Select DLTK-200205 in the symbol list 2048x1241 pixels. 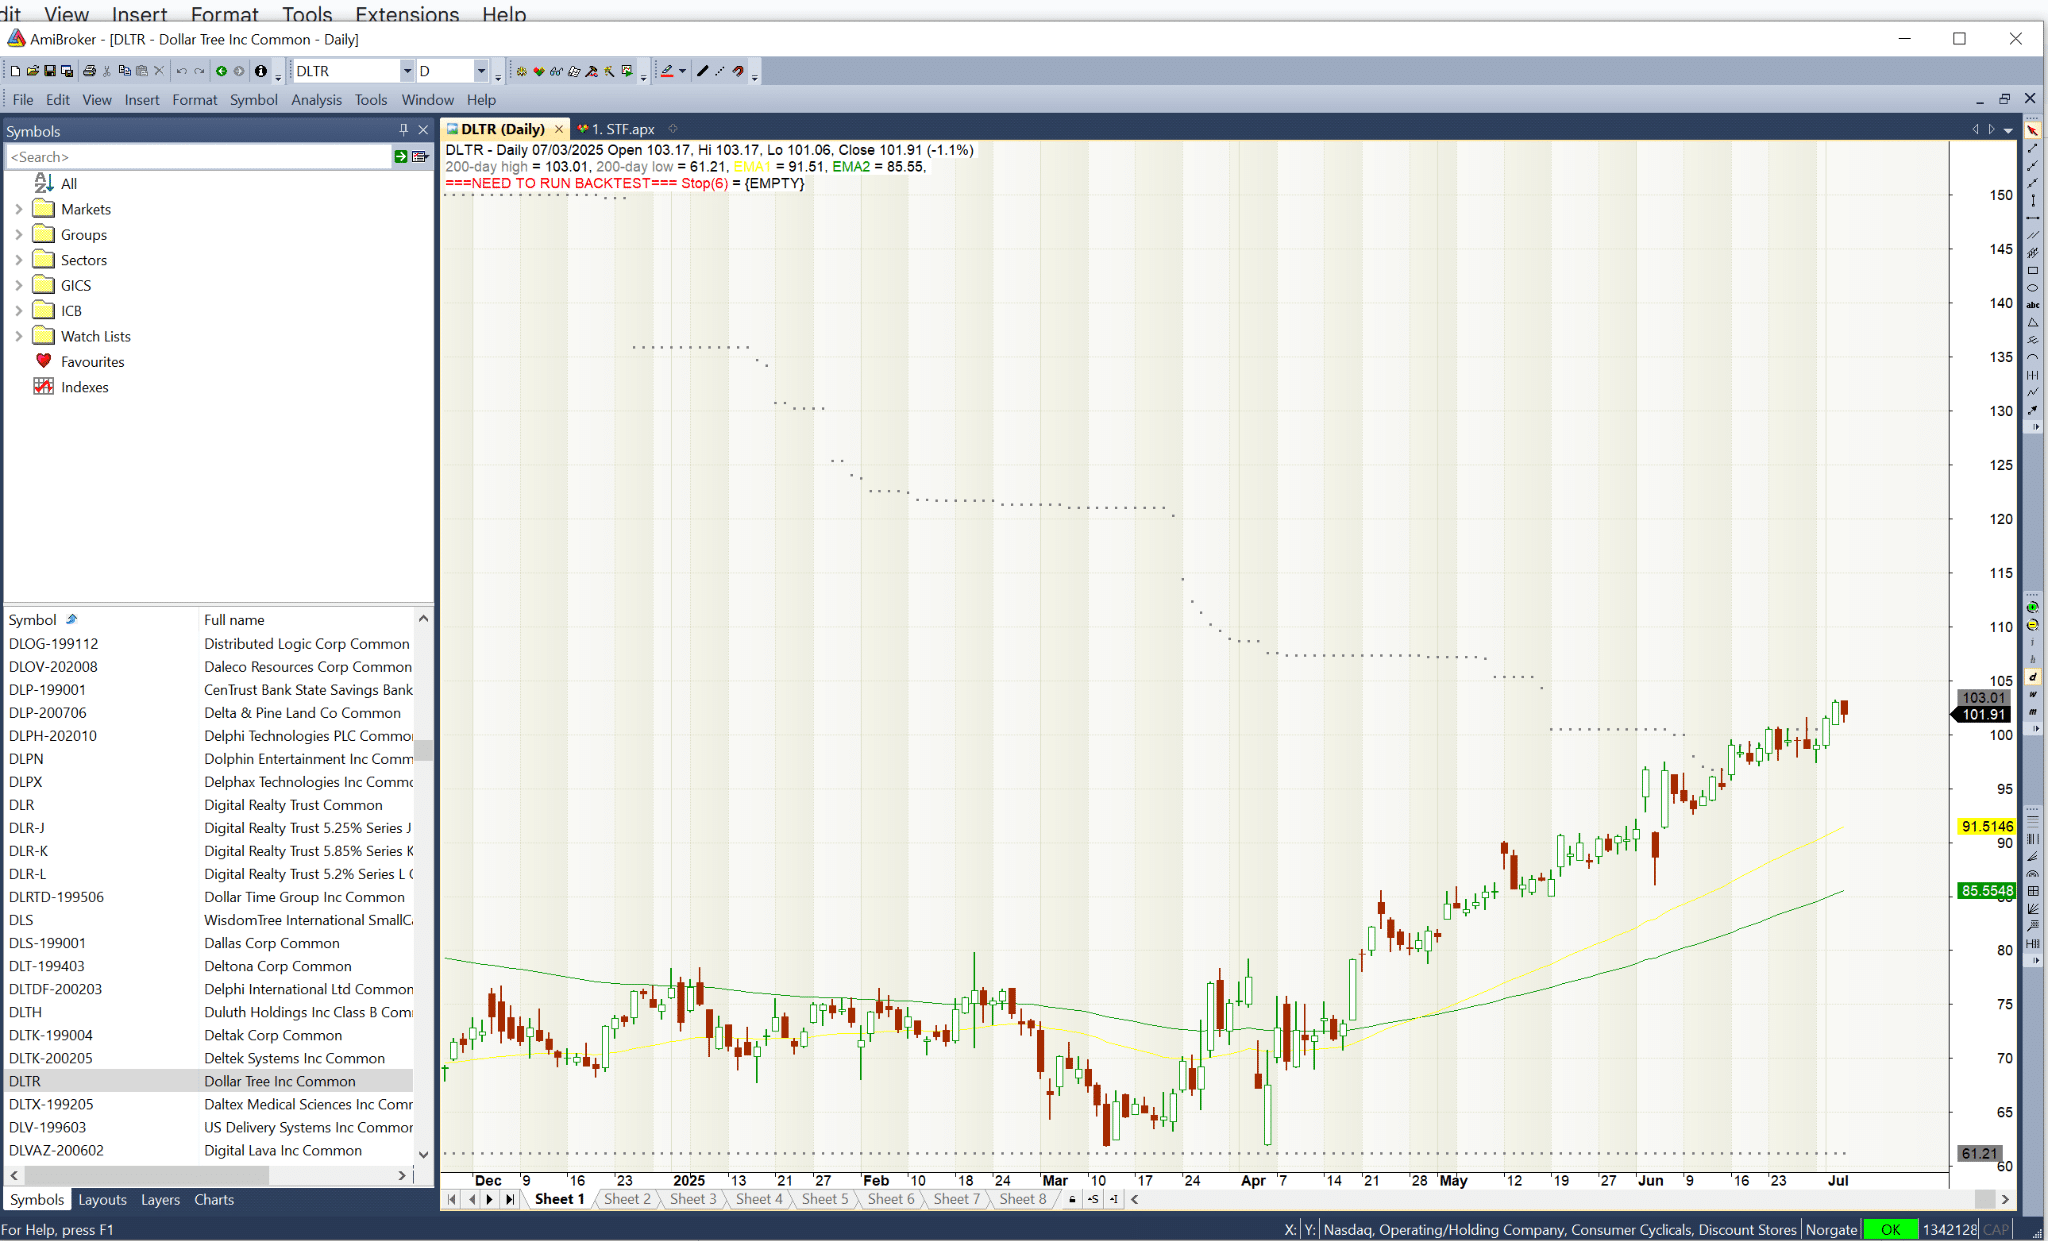point(50,1058)
